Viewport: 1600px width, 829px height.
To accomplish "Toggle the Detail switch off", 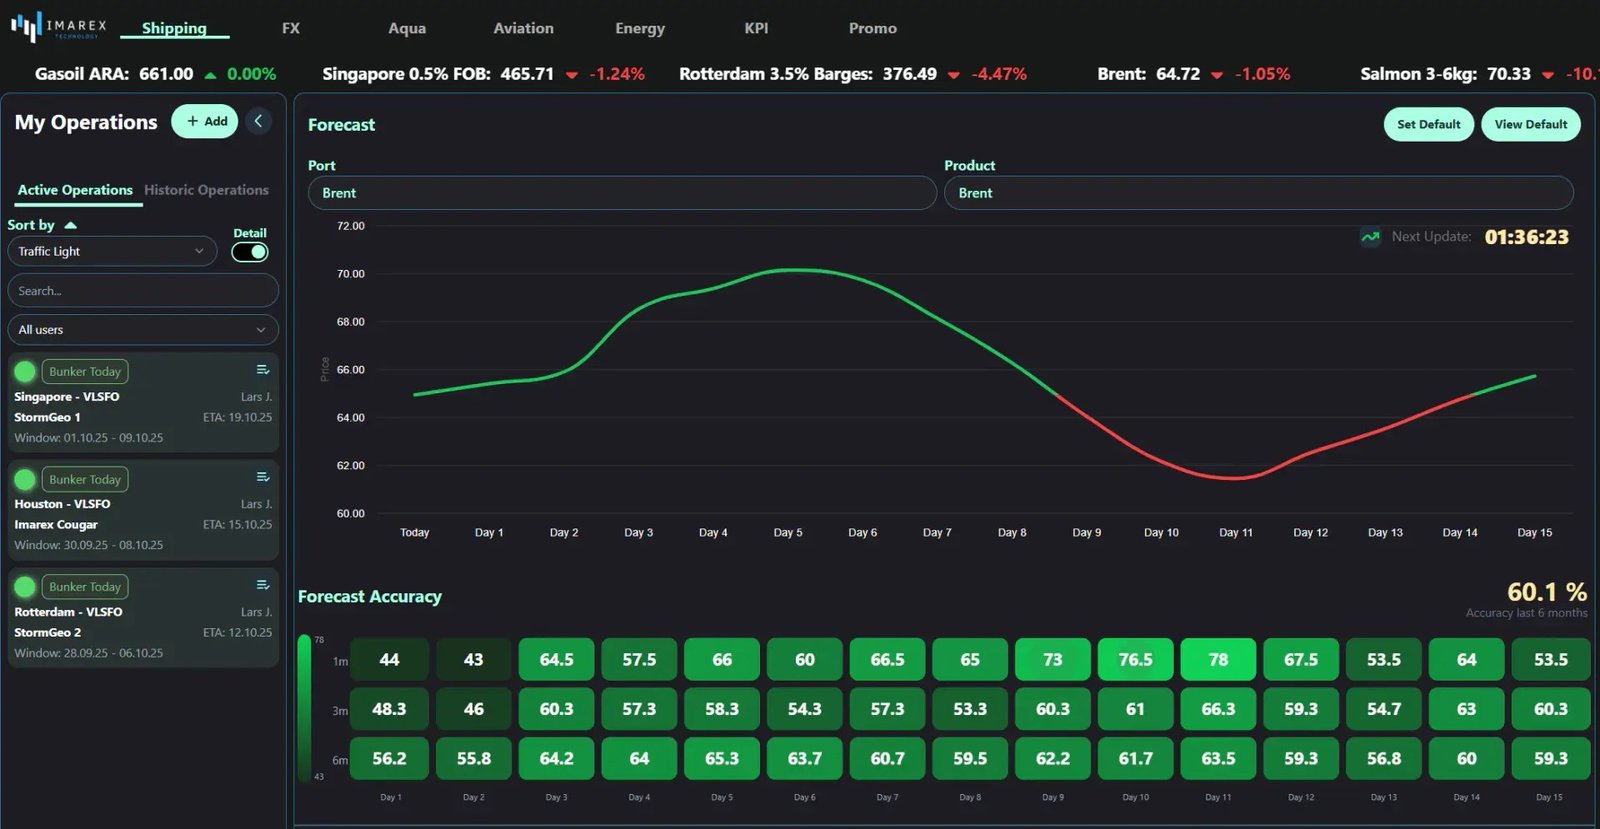I will tap(250, 252).
